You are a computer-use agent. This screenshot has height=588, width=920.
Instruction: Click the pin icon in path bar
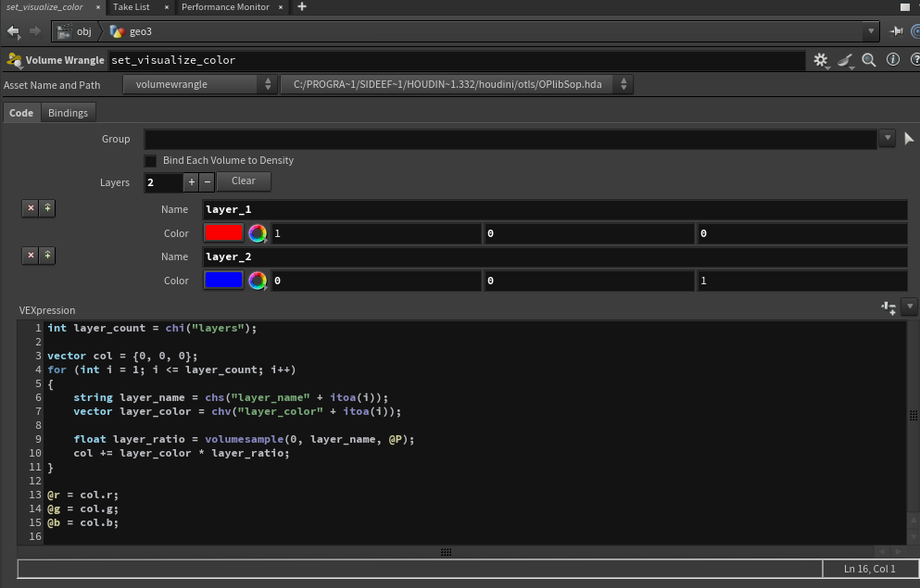pos(896,32)
